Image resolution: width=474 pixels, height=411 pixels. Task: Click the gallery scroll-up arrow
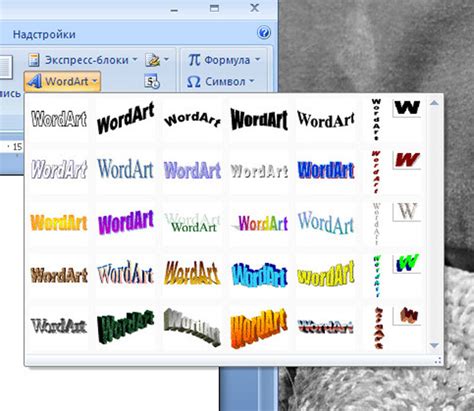pos(434,103)
